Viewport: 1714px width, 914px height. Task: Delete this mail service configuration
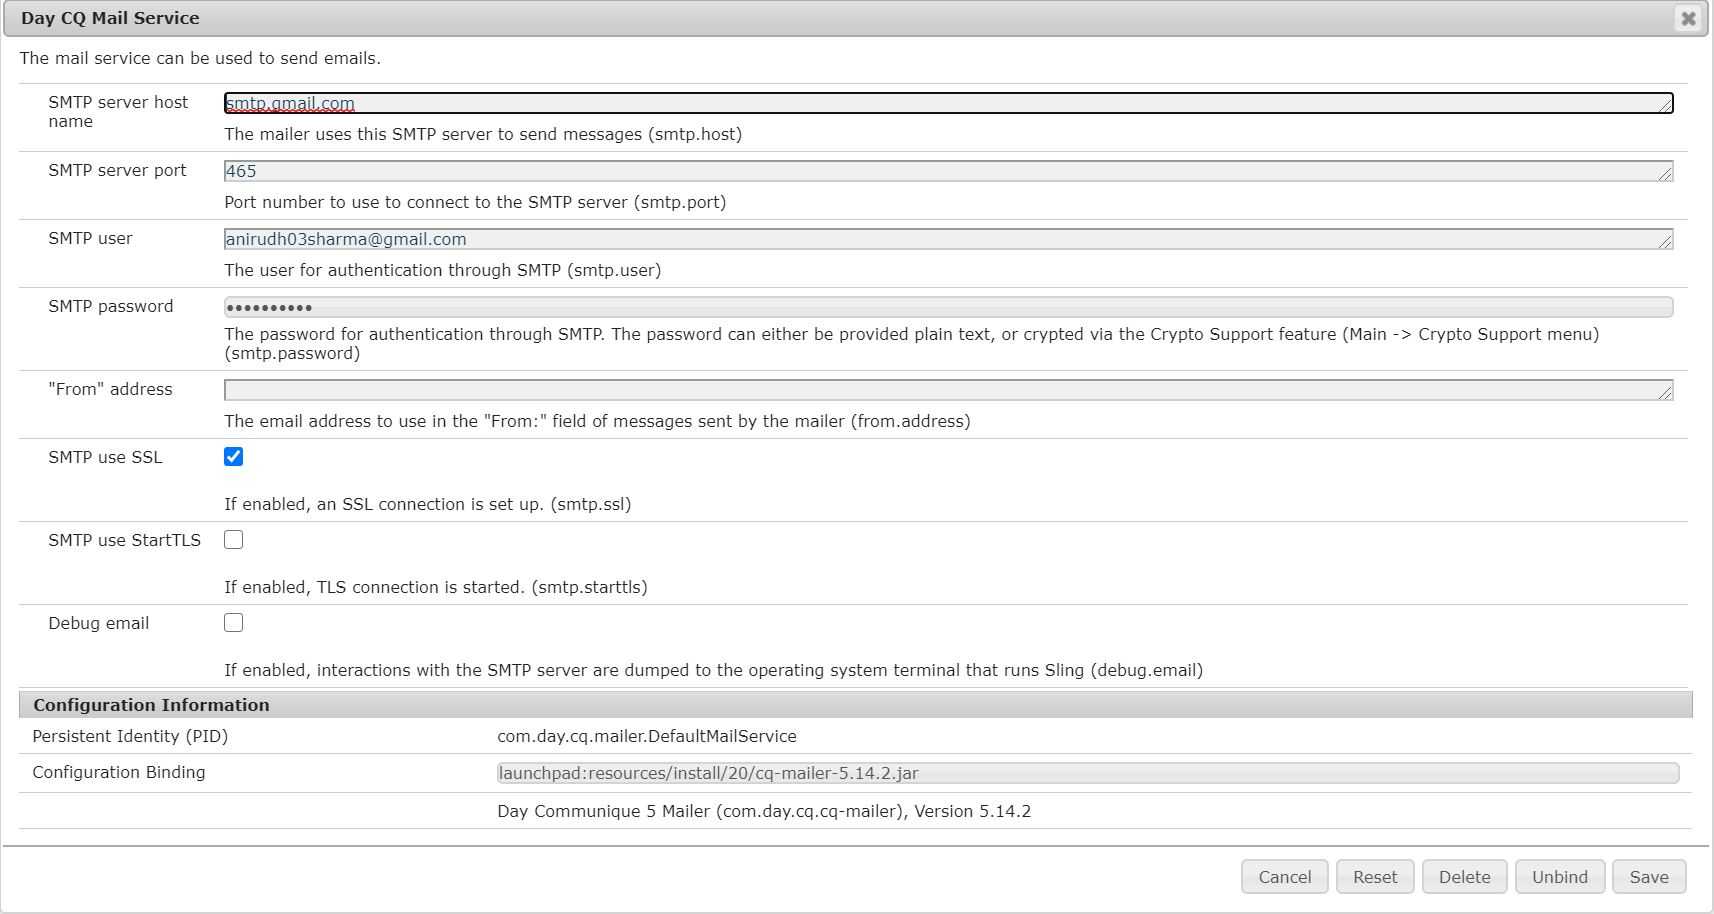click(x=1464, y=877)
